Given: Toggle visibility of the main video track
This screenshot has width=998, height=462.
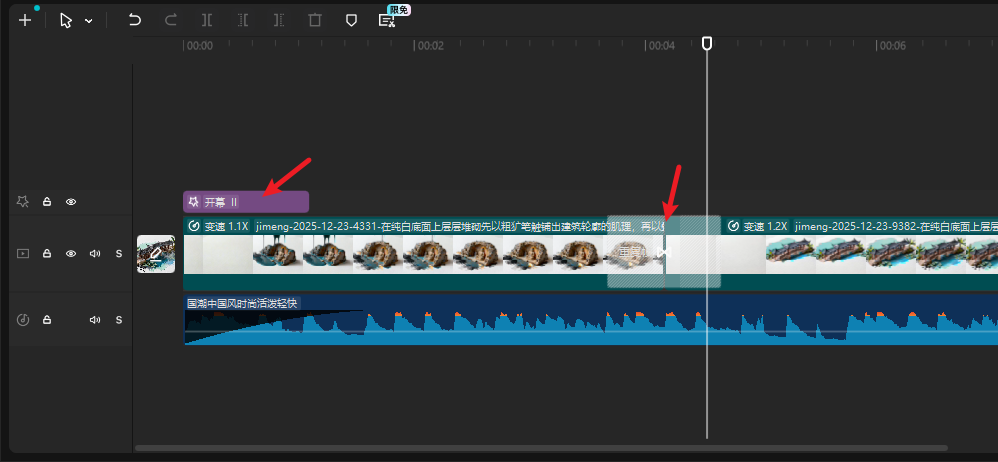Looking at the screenshot, I should coord(71,254).
